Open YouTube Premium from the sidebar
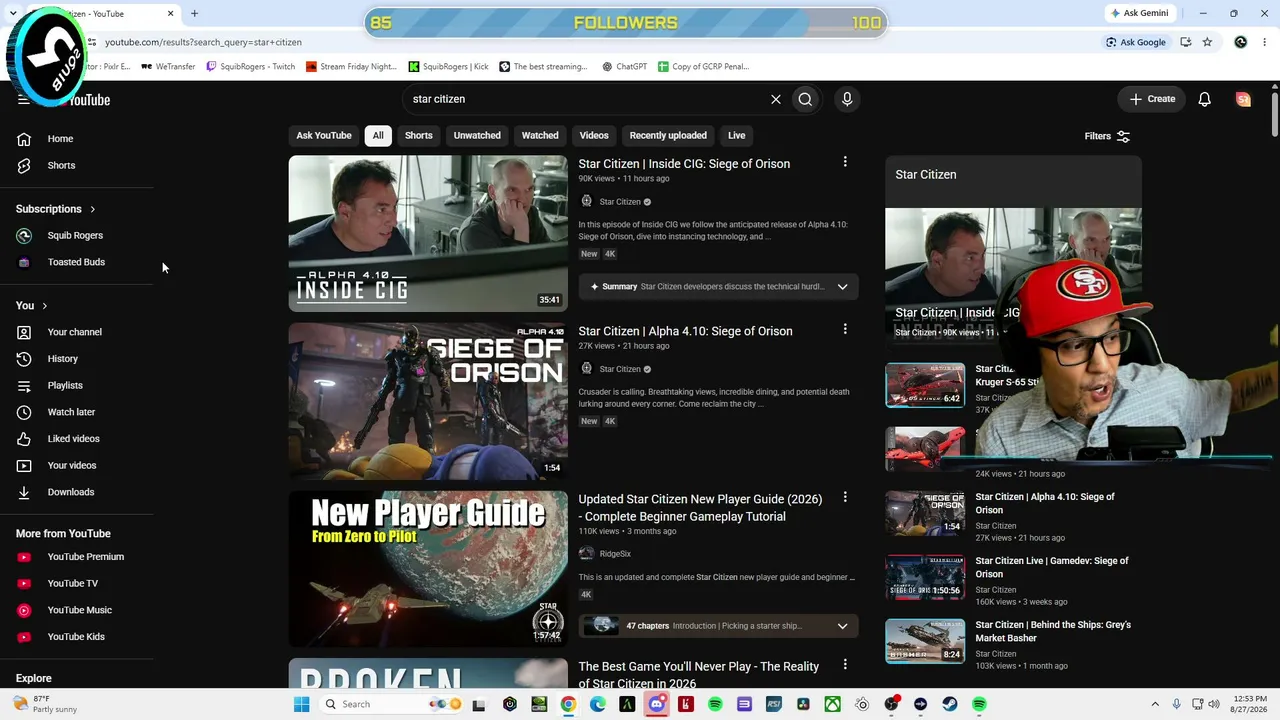The image size is (1280, 720). [85, 557]
